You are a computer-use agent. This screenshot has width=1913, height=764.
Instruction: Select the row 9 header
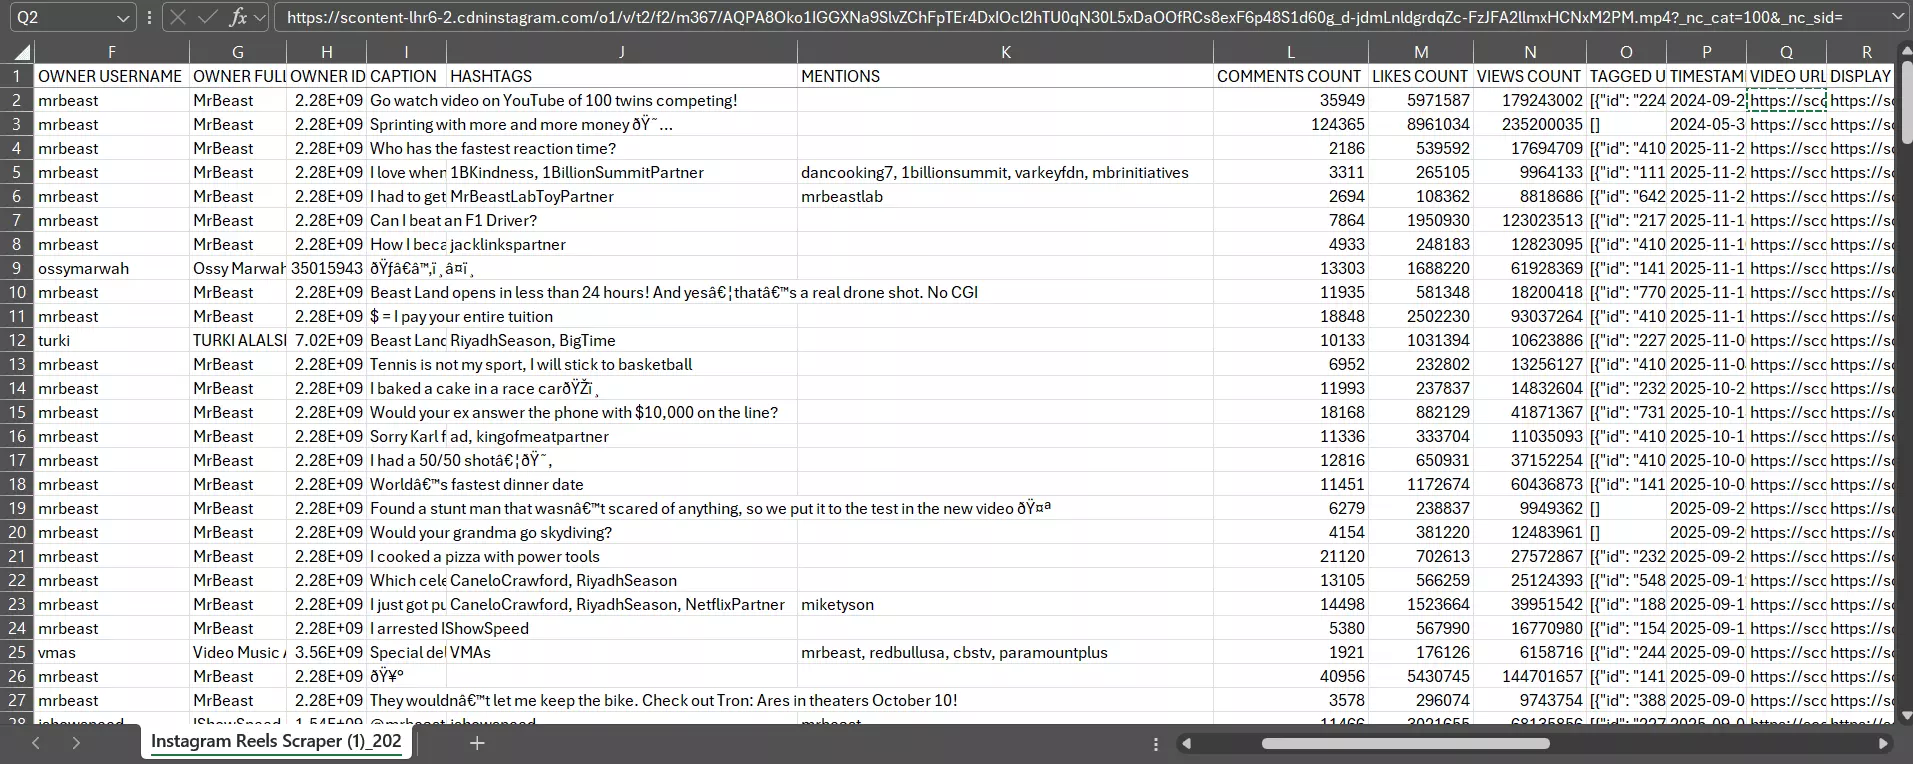tap(17, 268)
